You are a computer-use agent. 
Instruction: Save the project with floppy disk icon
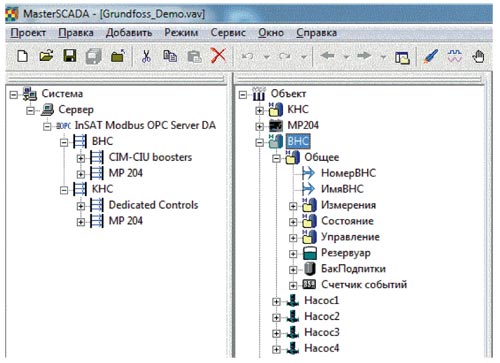pyautogui.click(x=70, y=56)
